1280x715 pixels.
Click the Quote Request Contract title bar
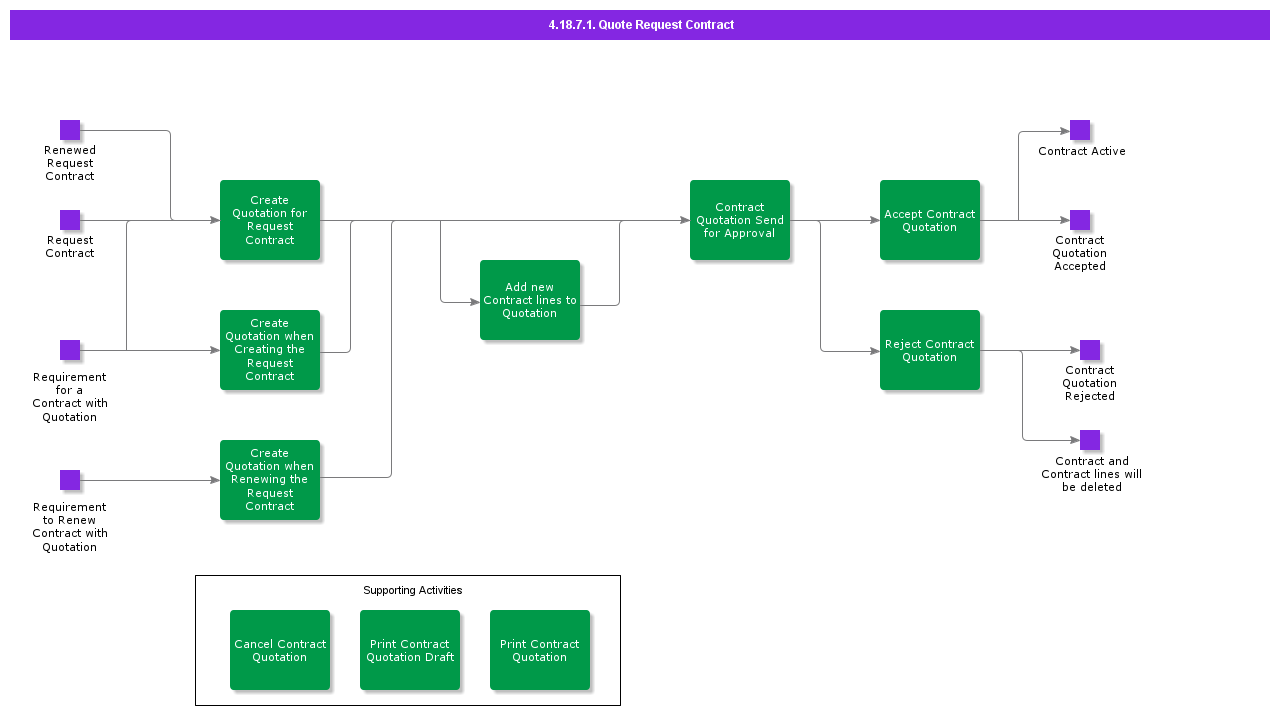640,25
